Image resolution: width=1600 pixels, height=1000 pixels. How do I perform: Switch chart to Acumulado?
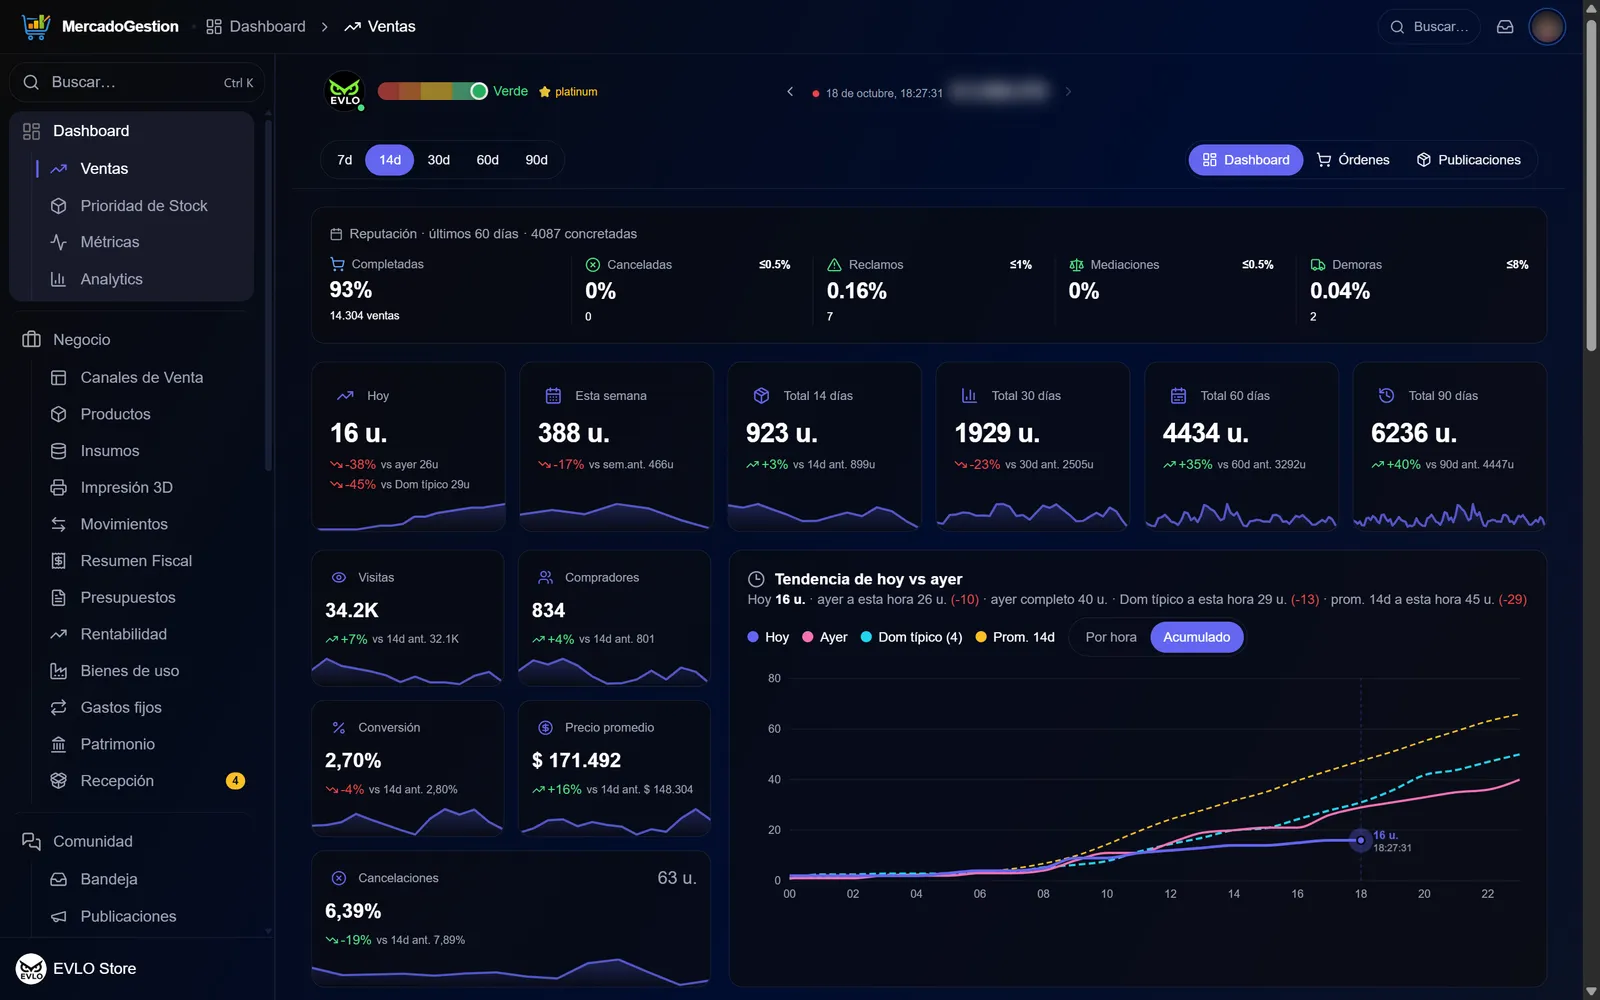1197,637
